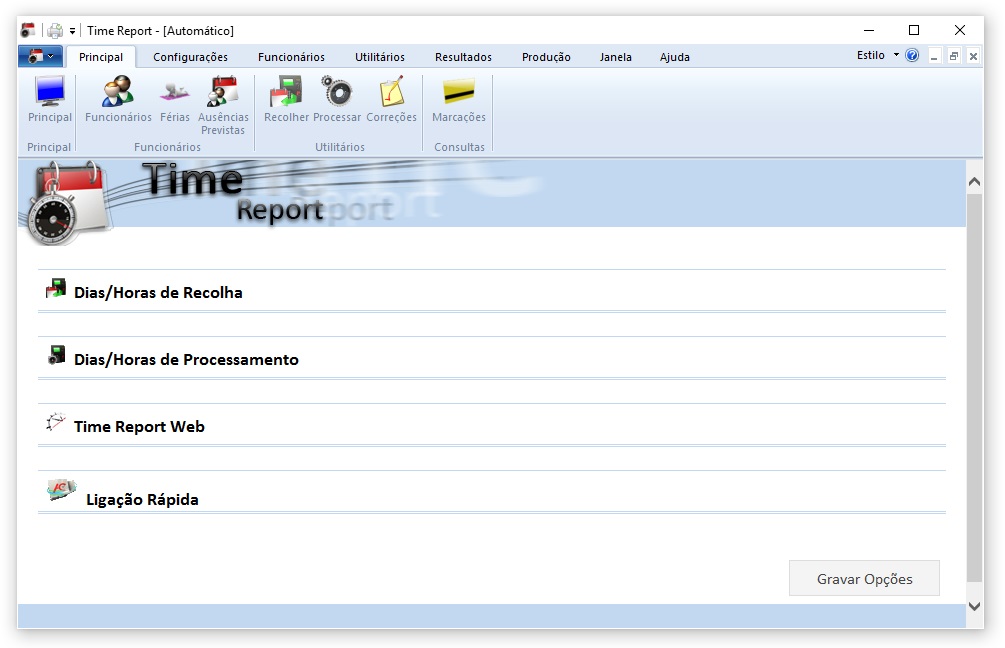
Task: Click the Gravar Opções button
Action: (864, 579)
